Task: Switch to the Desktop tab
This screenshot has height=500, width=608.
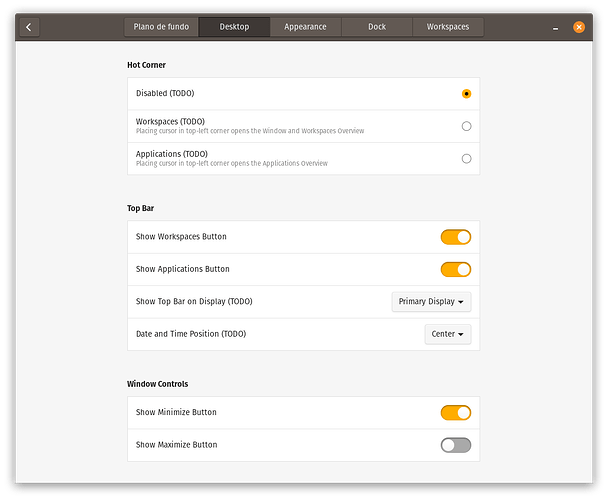Action: click(x=234, y=27)
